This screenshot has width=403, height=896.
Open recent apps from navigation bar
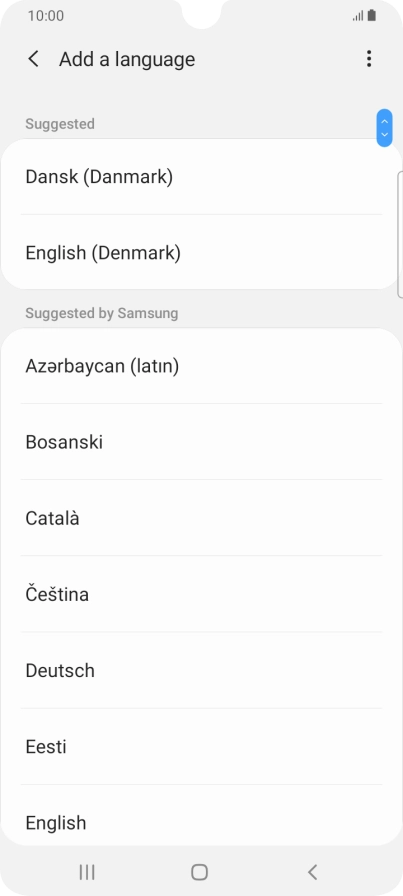(87, 872)
